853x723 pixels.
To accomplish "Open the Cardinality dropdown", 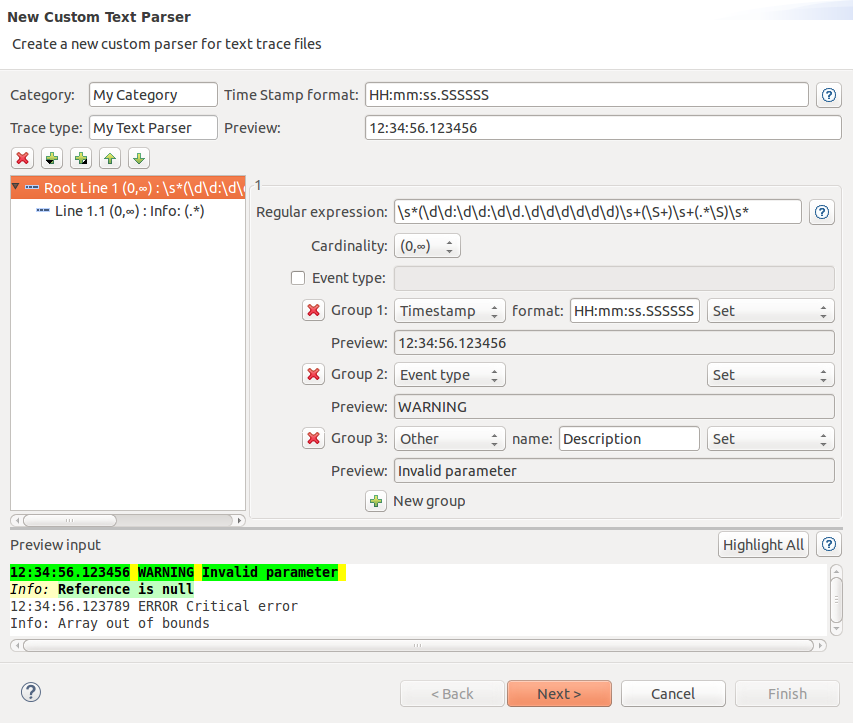I will [x=428, y=246].
